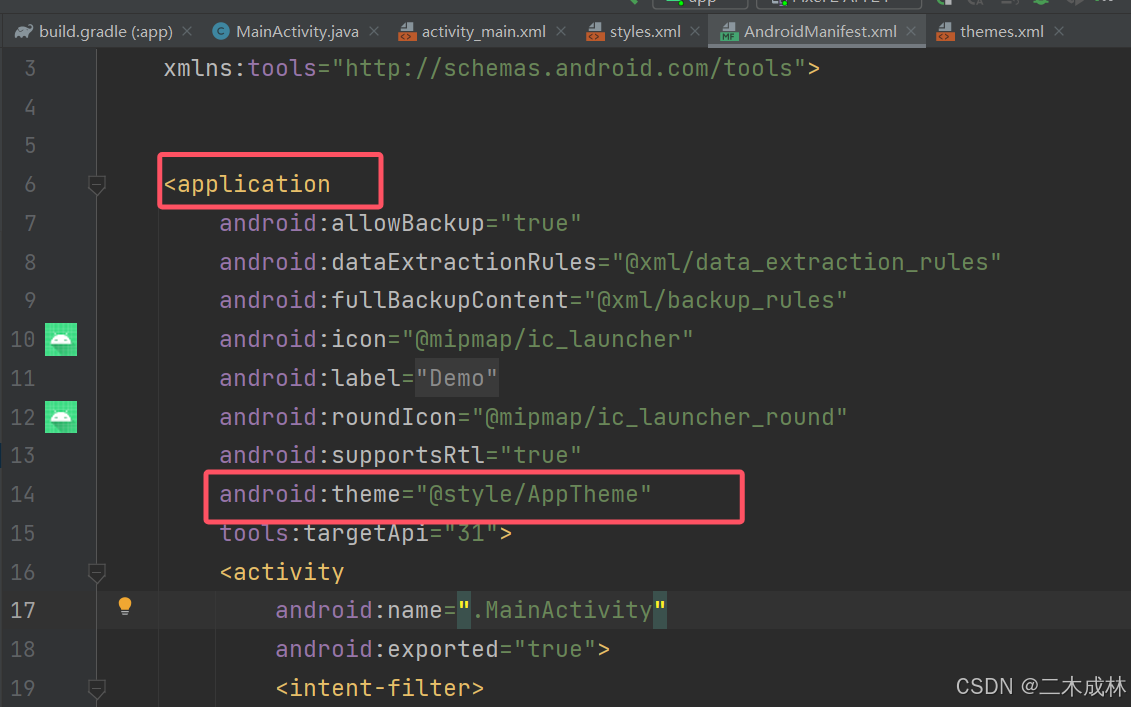Close the styles.xml tab
The height and width of the screenshot is (707, 1131).
tap(695, 32)
